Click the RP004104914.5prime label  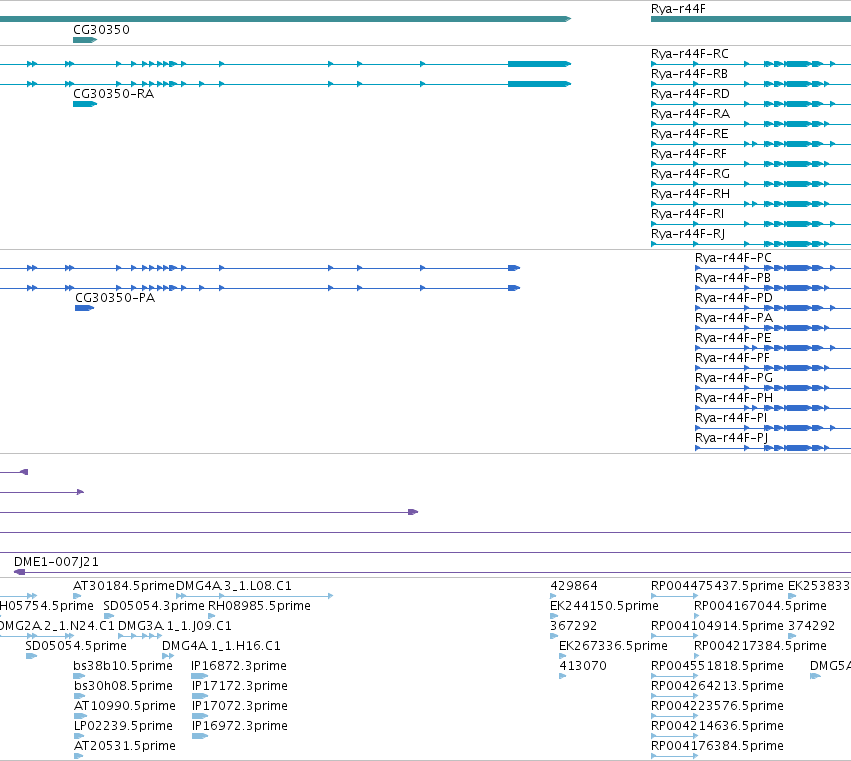[x=717, y=626]
